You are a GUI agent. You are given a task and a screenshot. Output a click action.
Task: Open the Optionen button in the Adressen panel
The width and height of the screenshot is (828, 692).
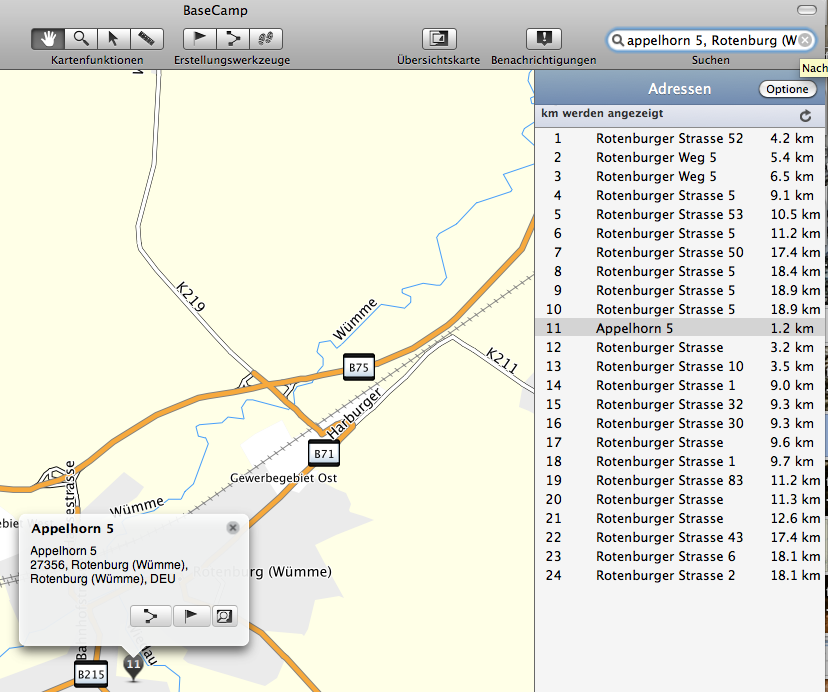787,89
